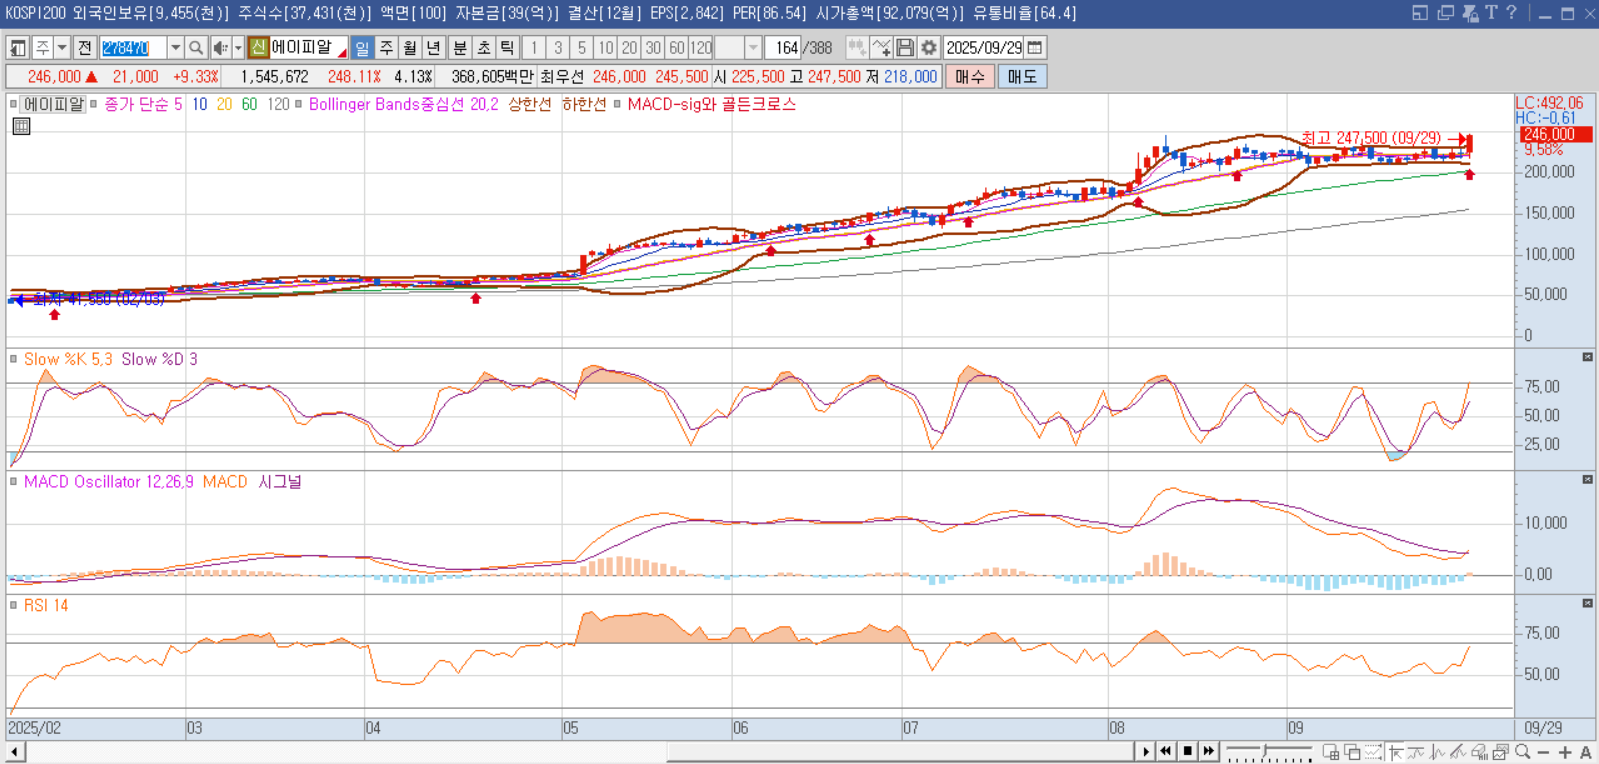Open the calendar date picker icon

pos(1035,48)
